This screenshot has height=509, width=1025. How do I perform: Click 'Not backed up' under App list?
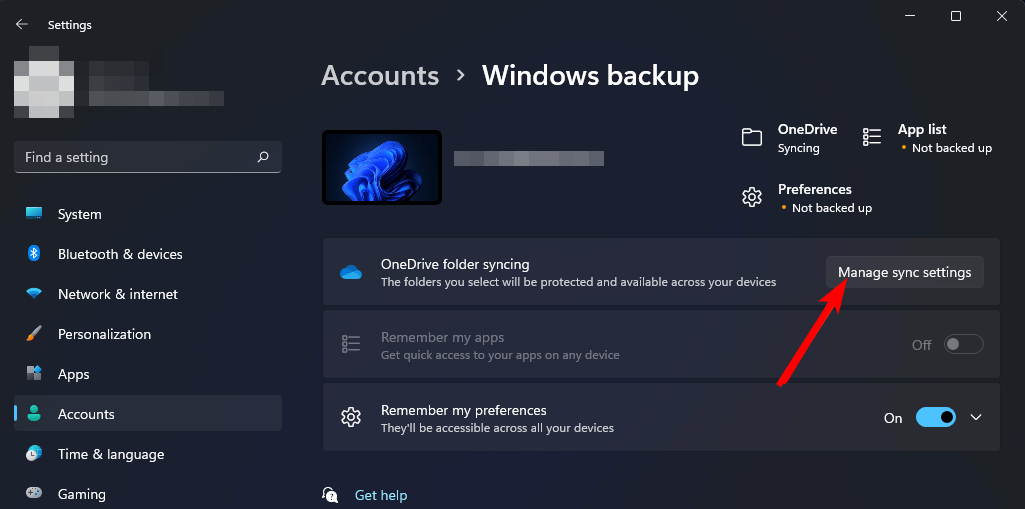952,148
